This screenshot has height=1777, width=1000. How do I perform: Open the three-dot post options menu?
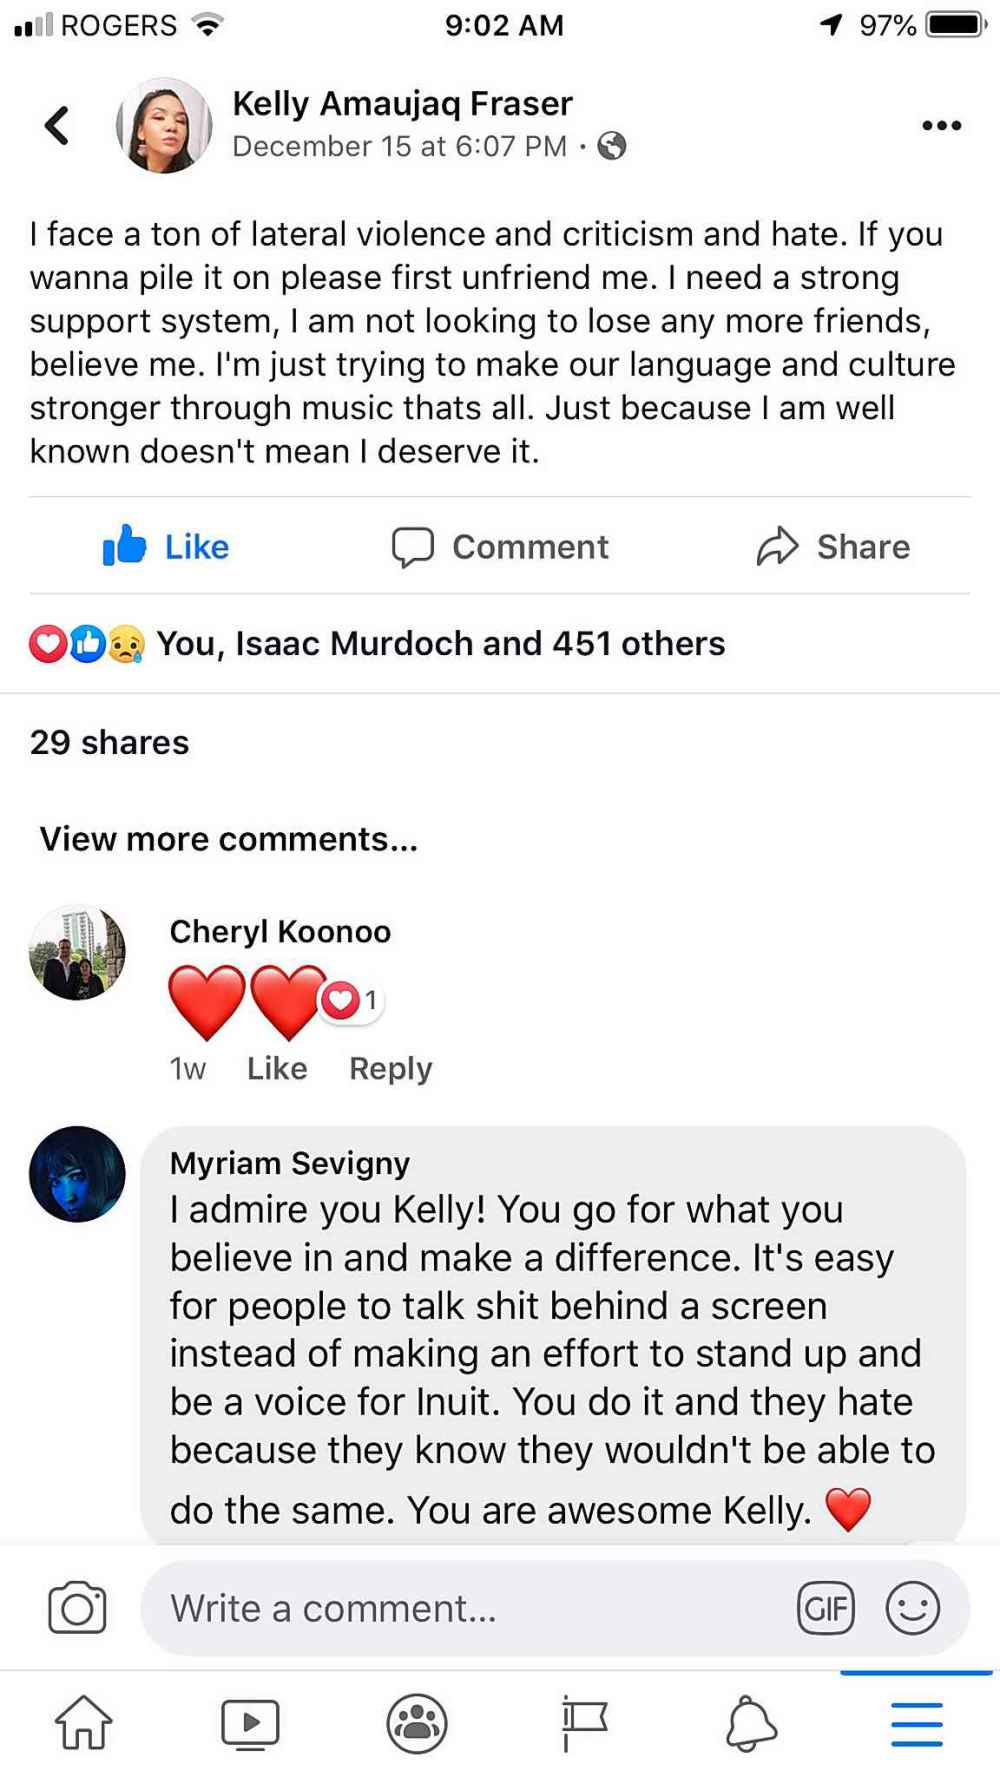[941, 126]
